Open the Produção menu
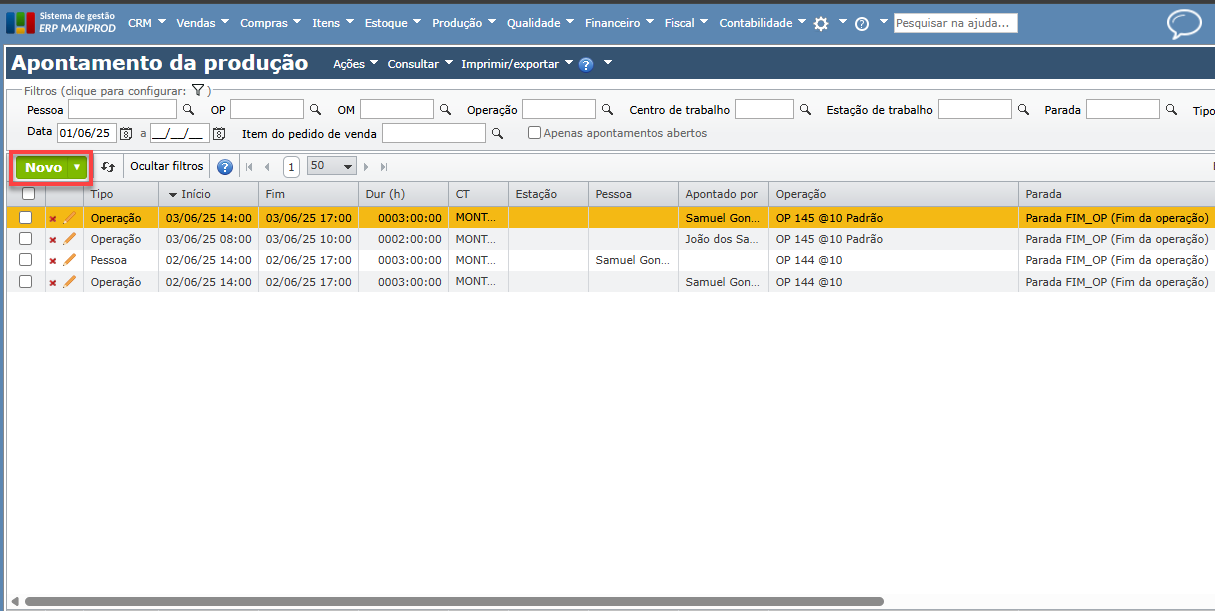The height and width of the screenshot is (611, 1215). click(x=464, y=23)
